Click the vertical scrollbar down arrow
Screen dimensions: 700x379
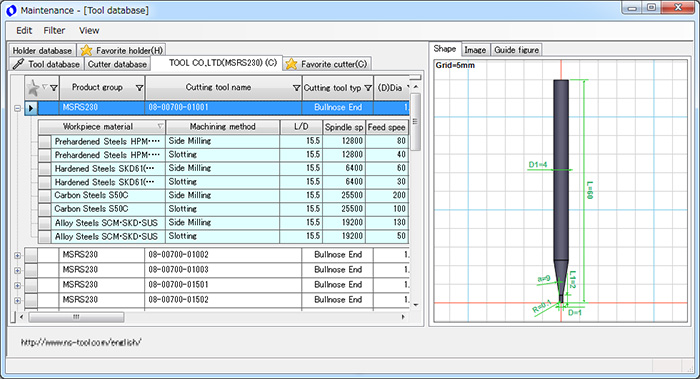click(416, 304)
